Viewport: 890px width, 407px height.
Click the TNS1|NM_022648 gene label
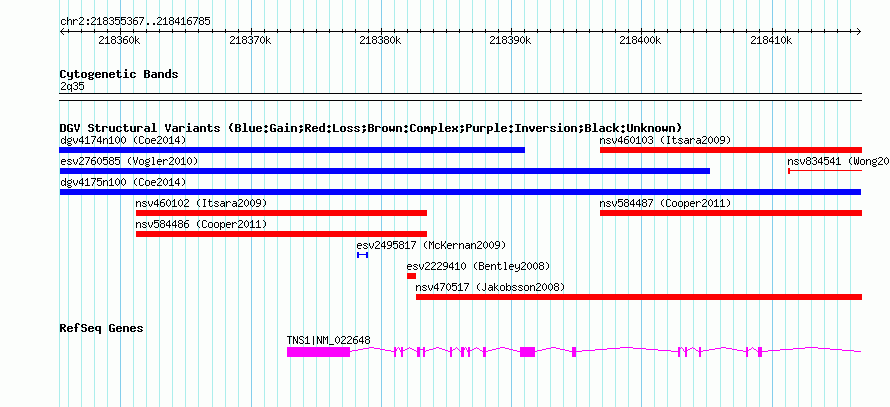329,341
